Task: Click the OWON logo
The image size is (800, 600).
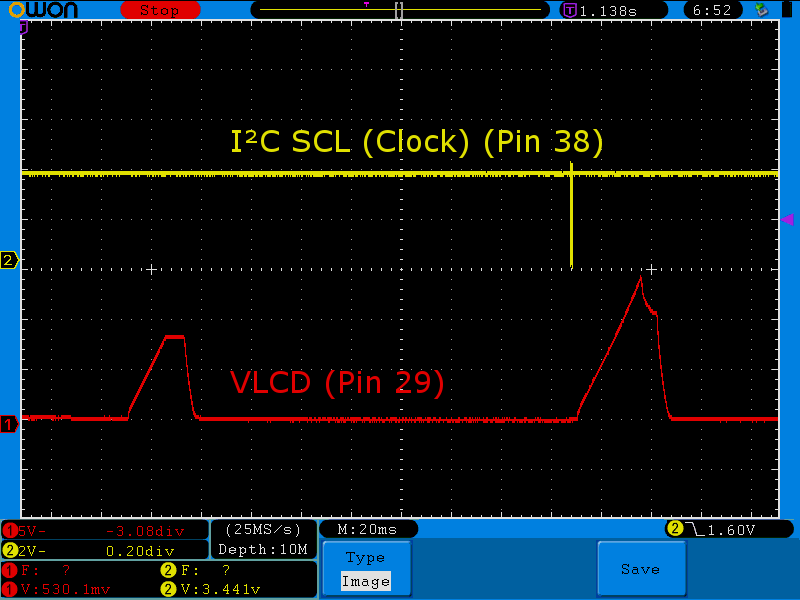Action: [x=43, y=10]
